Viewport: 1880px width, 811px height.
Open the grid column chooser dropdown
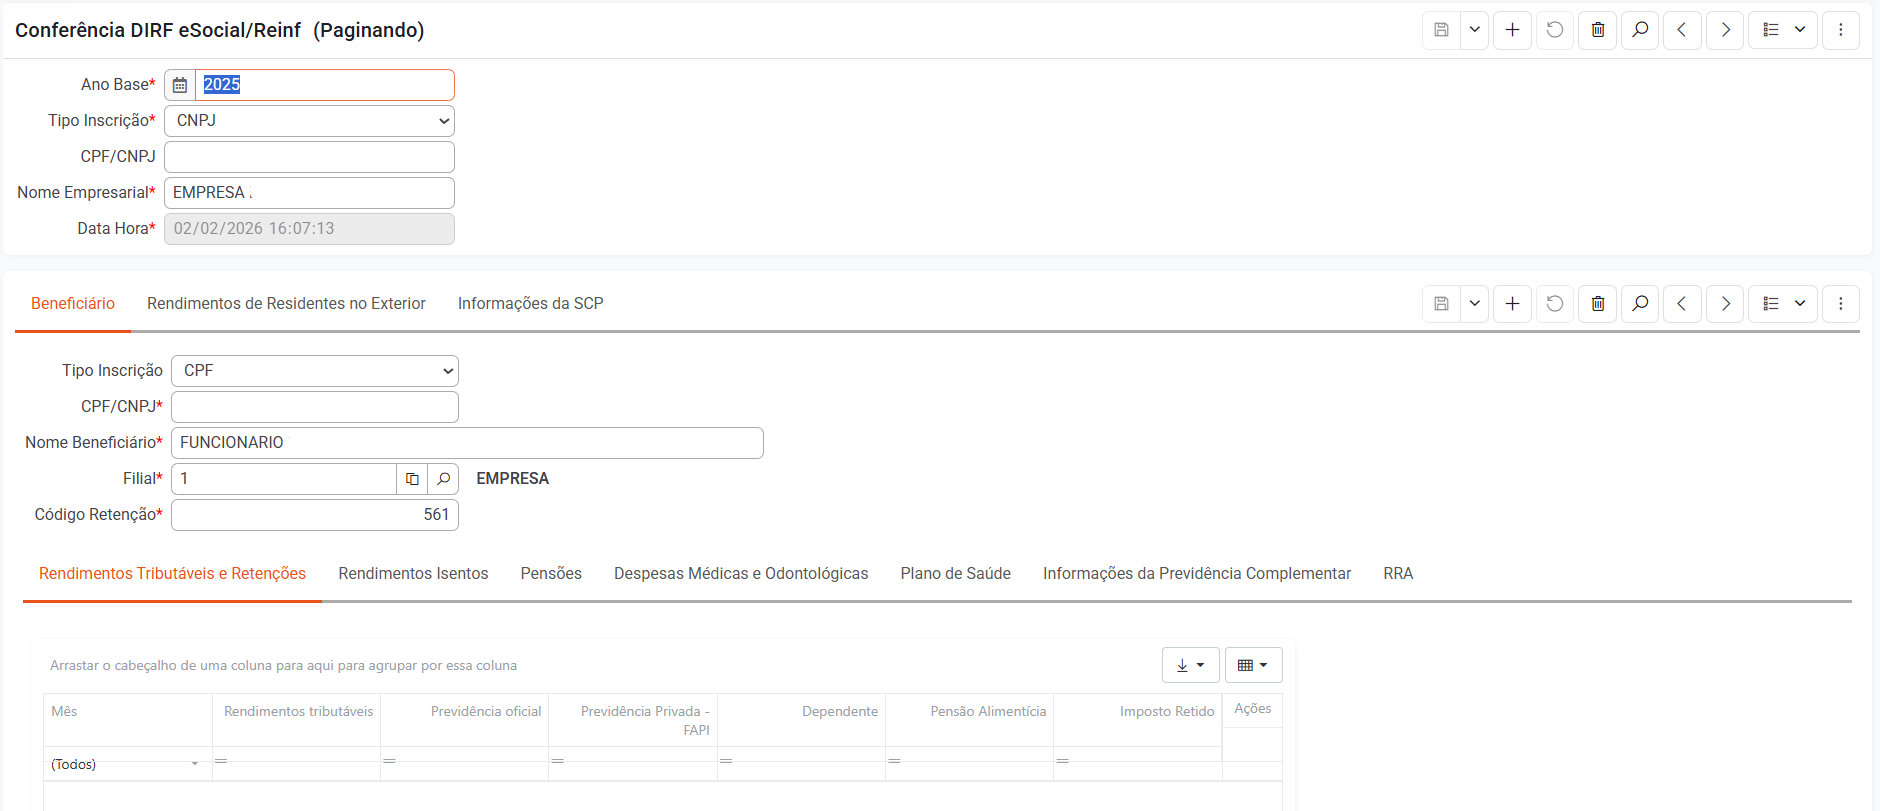[x=1253, y=665]
